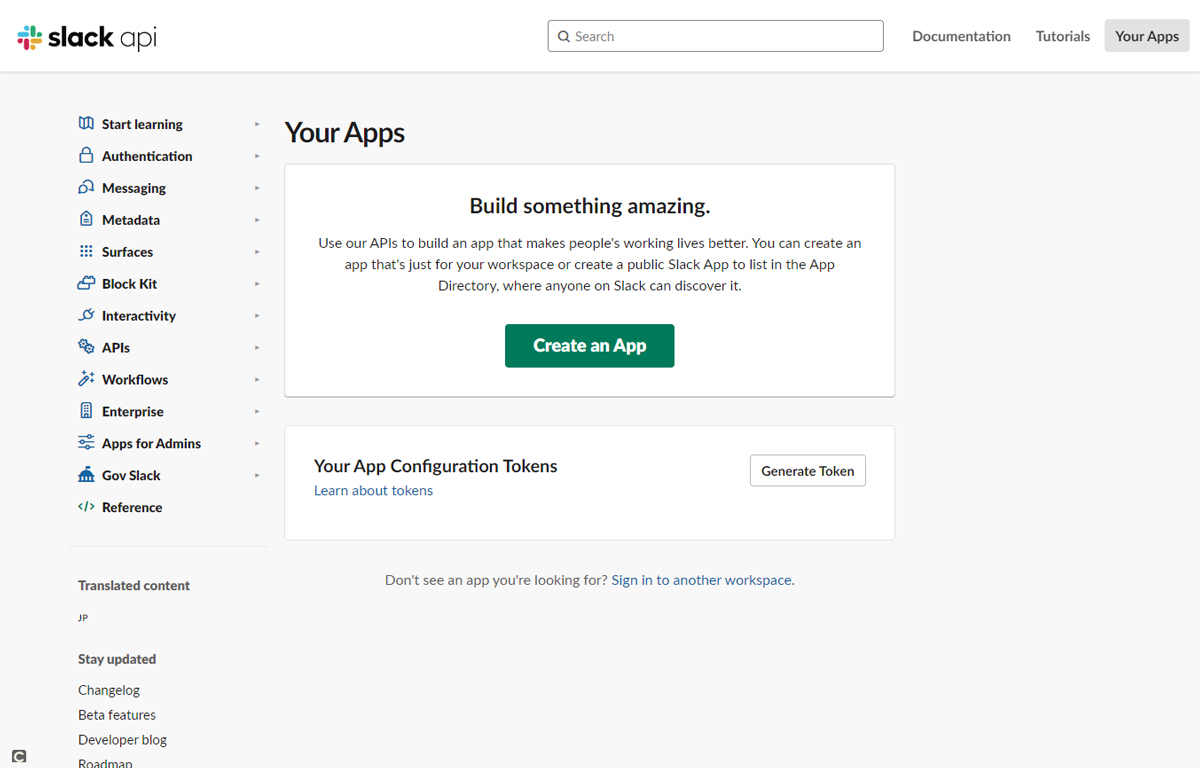Screen dimensions: 1200x768
Task: Open the Learn about tokens link
Action: (373, 491)
